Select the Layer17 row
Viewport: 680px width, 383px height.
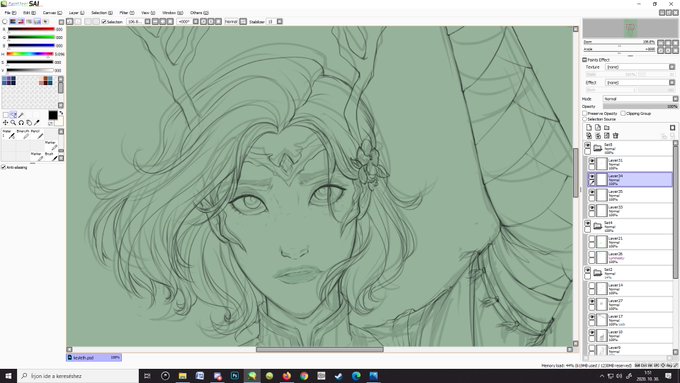tap(629, 320)
